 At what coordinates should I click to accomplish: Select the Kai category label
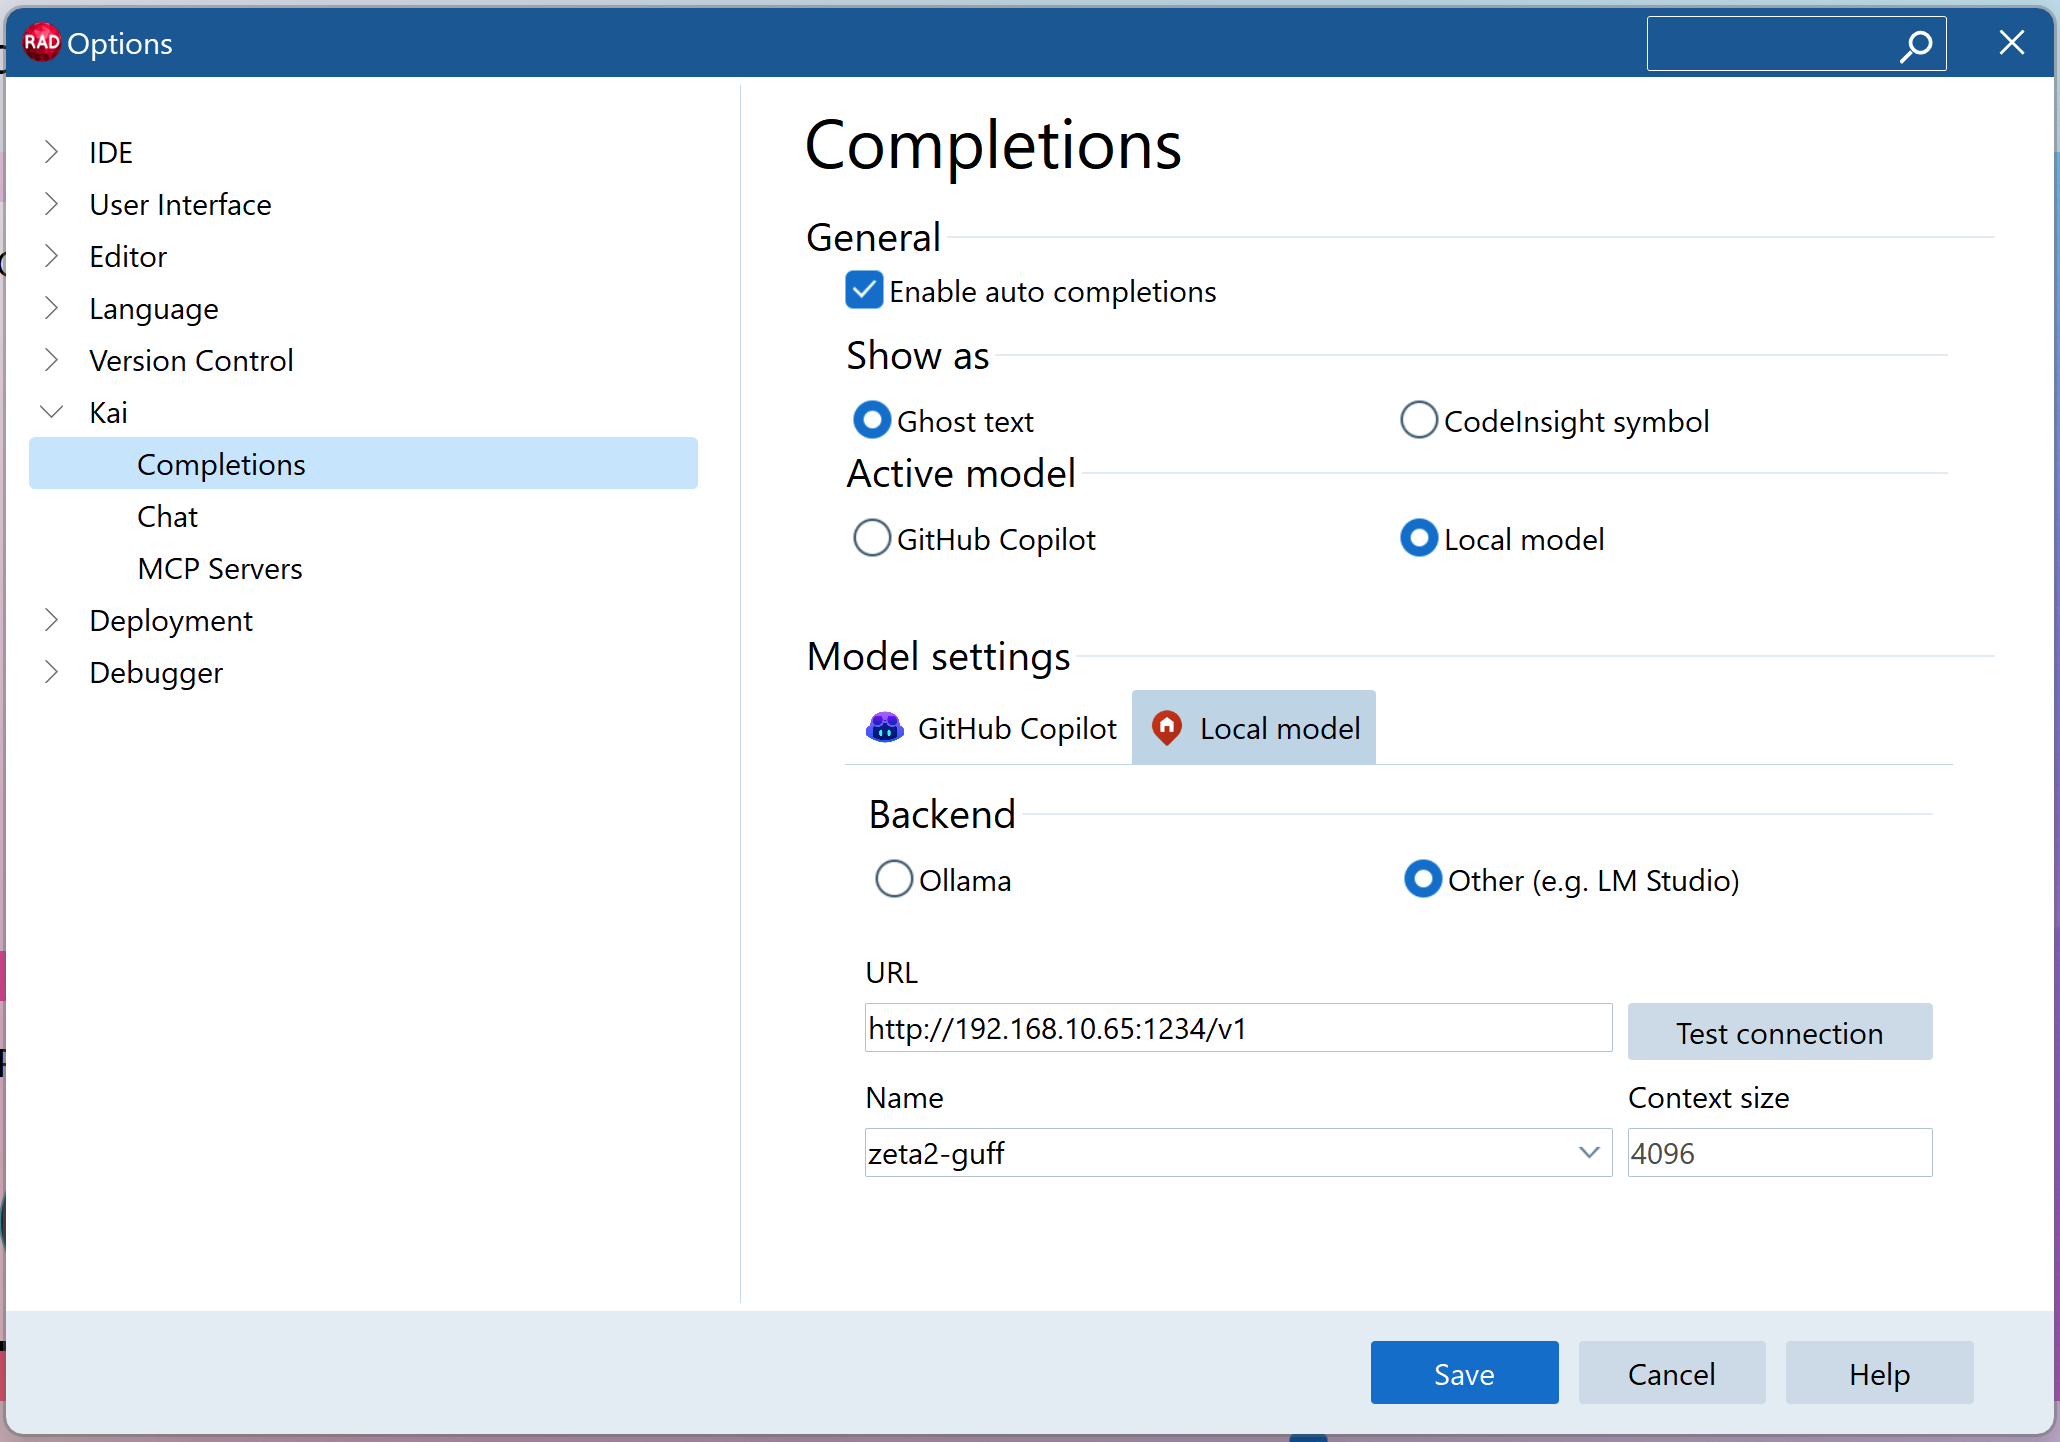[x=108, y=412]
